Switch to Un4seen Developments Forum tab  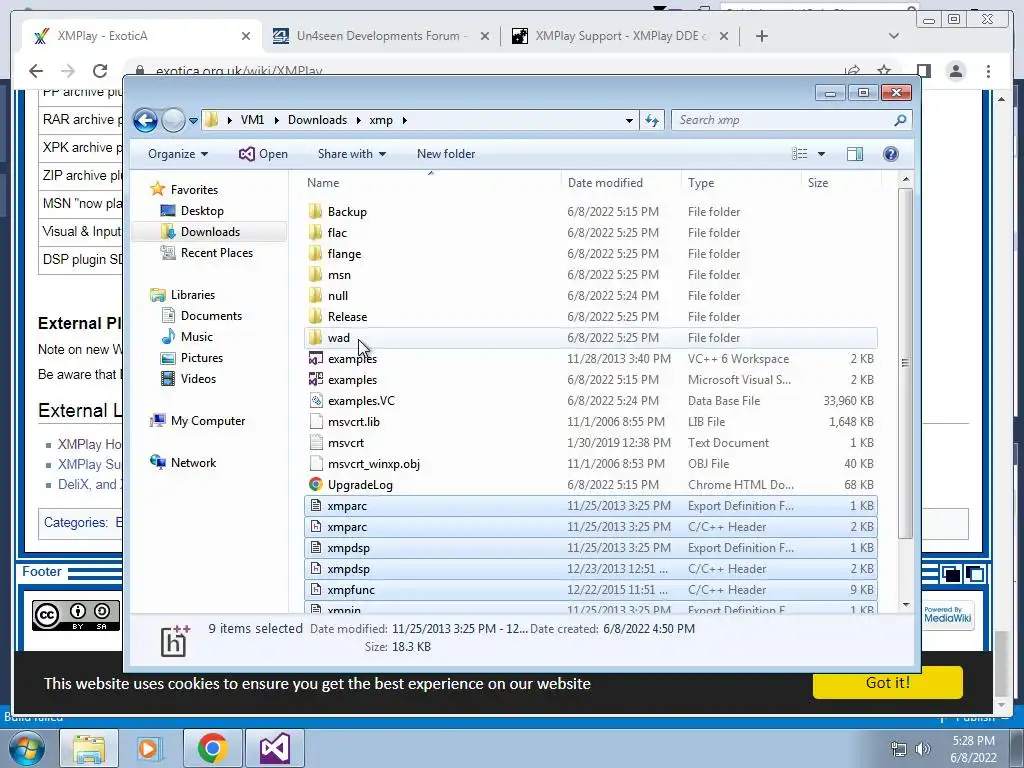(381, 36)
